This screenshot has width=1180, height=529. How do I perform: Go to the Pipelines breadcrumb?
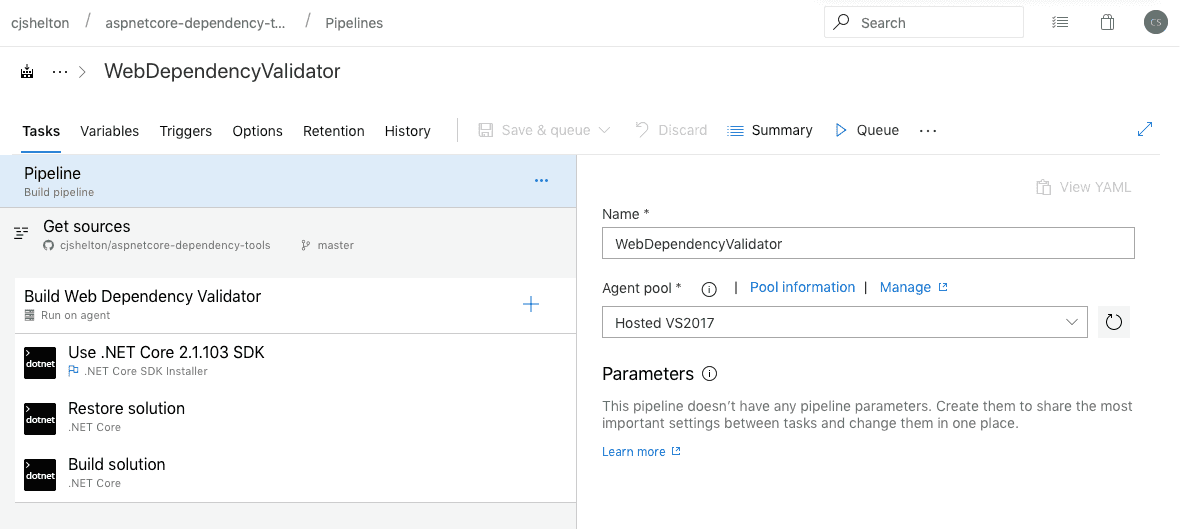[x=354, y=23]
